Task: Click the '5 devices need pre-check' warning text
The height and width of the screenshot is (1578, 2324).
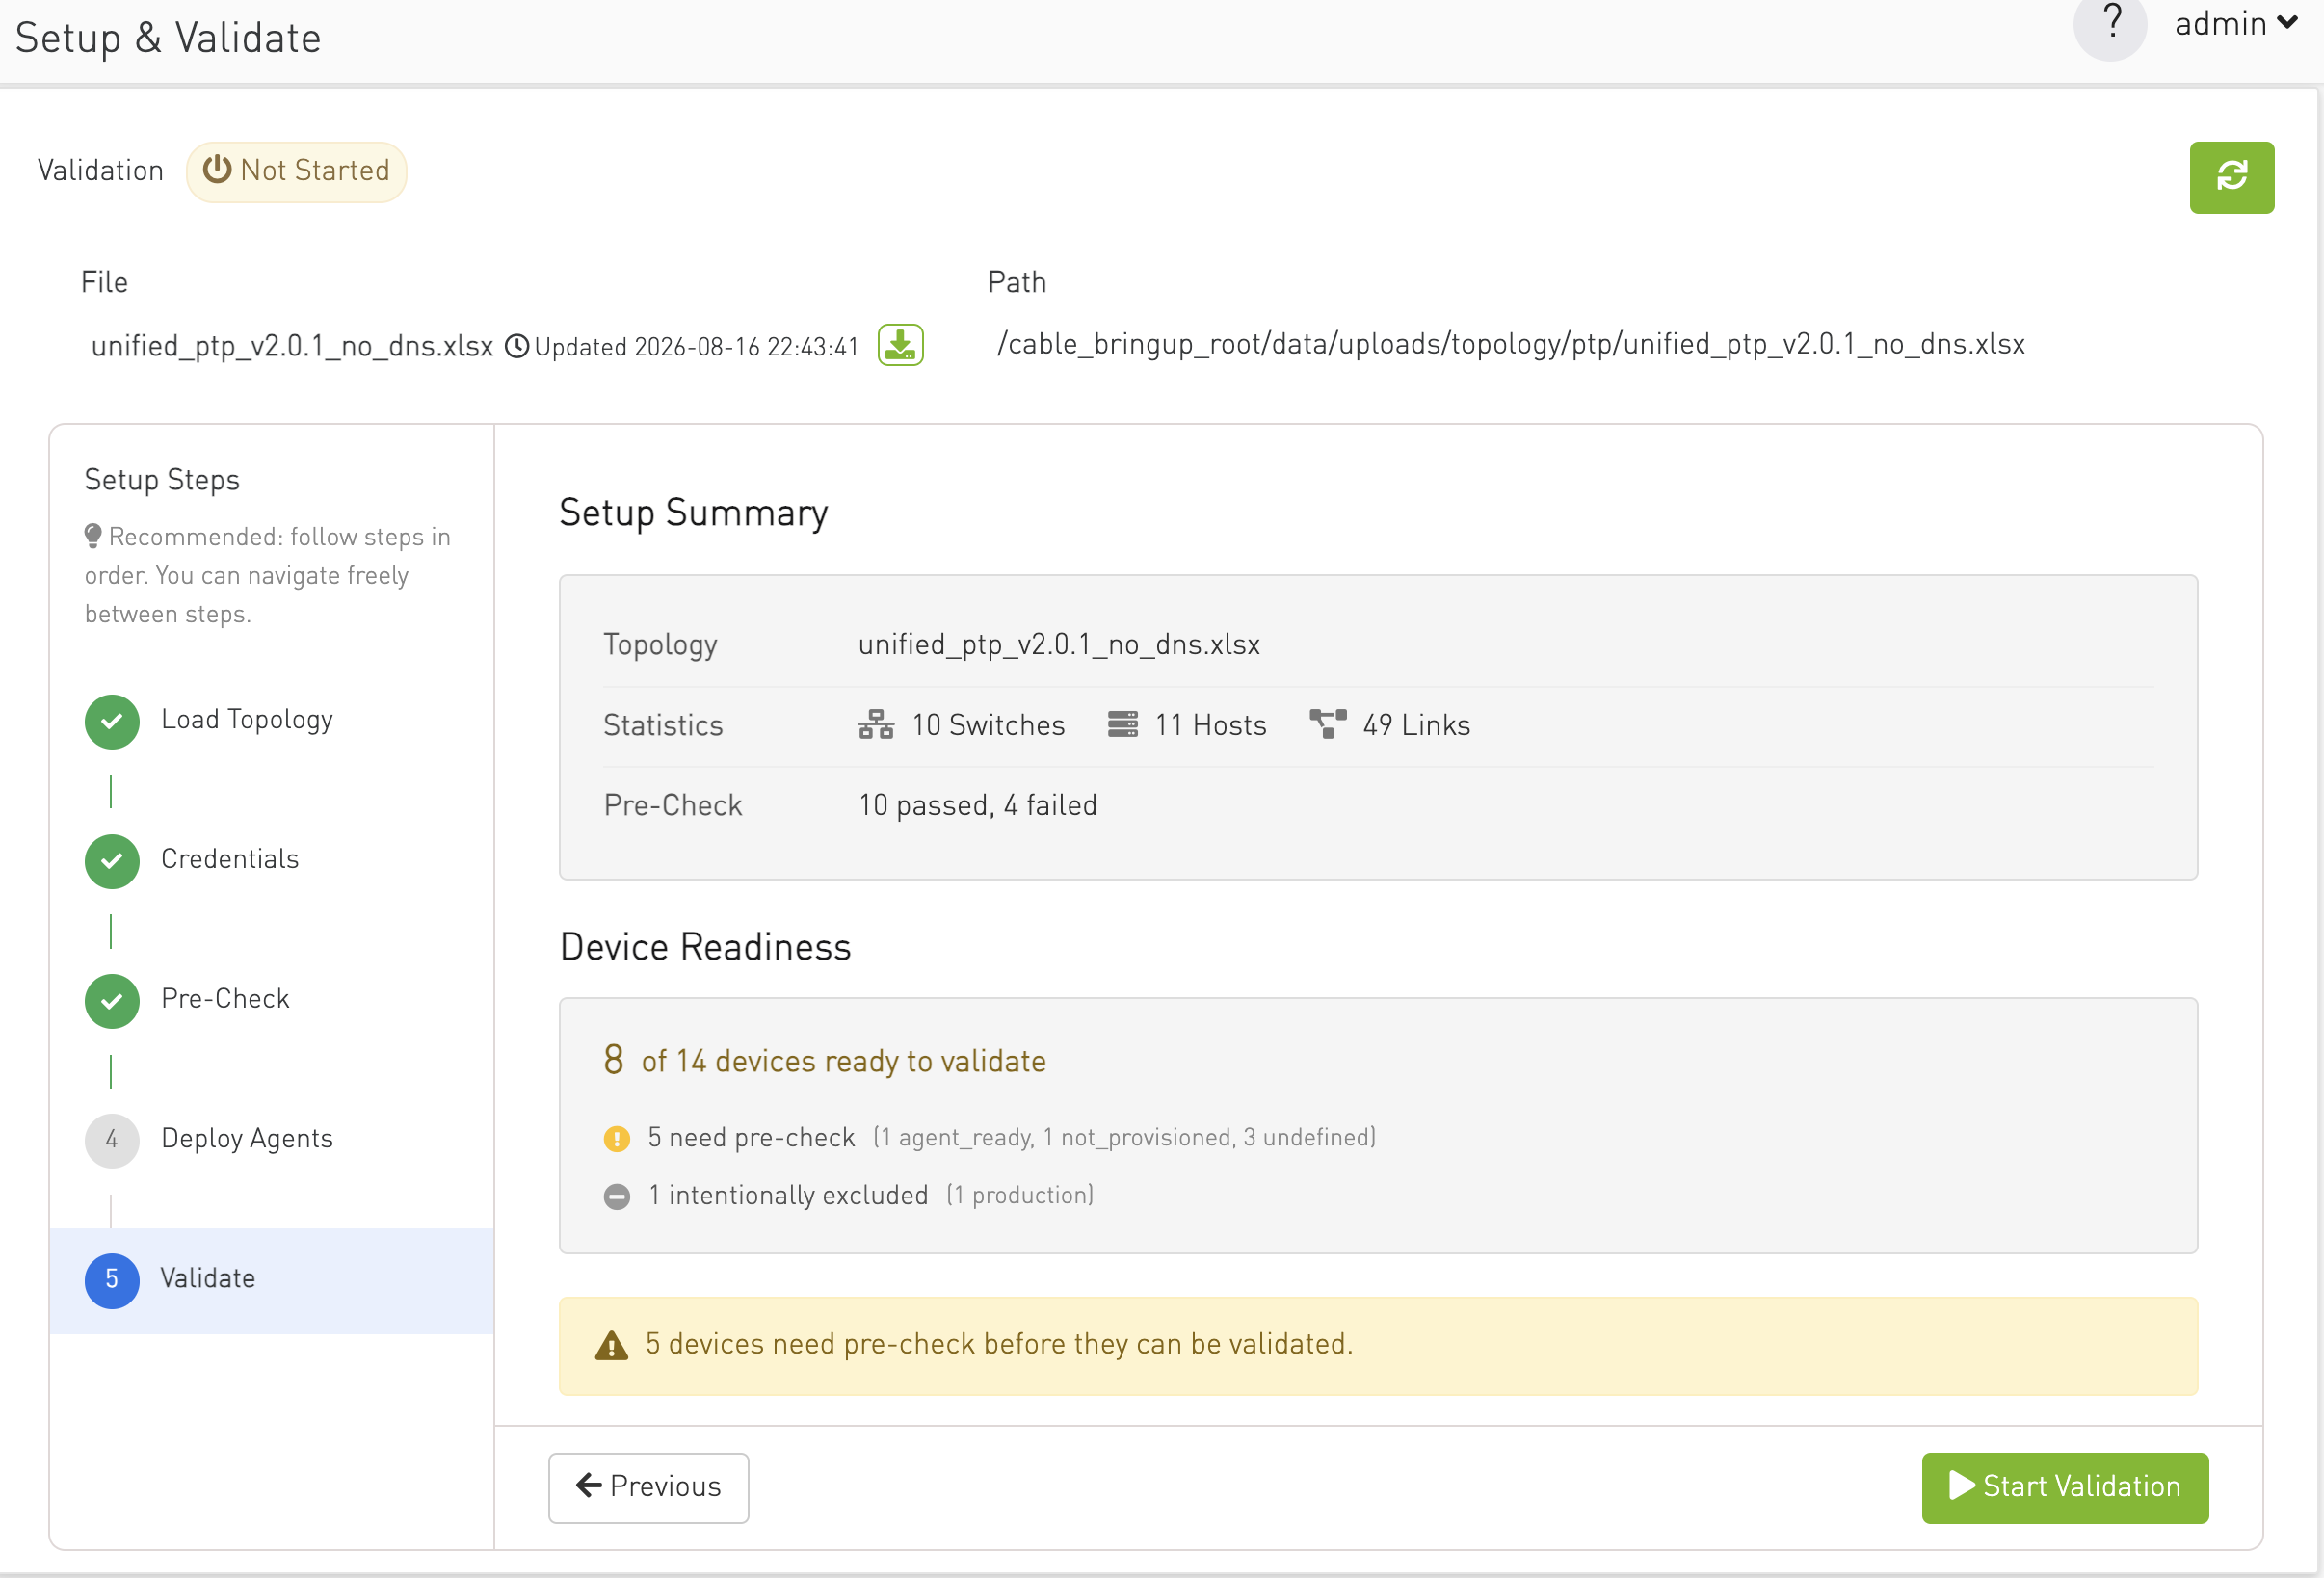Action: (x=999, y=1344)
